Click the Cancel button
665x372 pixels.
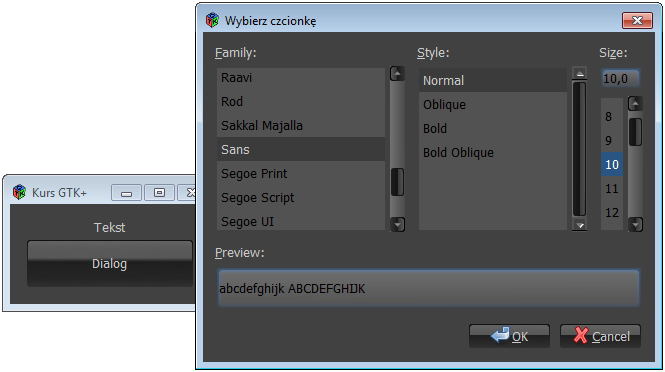600,336
